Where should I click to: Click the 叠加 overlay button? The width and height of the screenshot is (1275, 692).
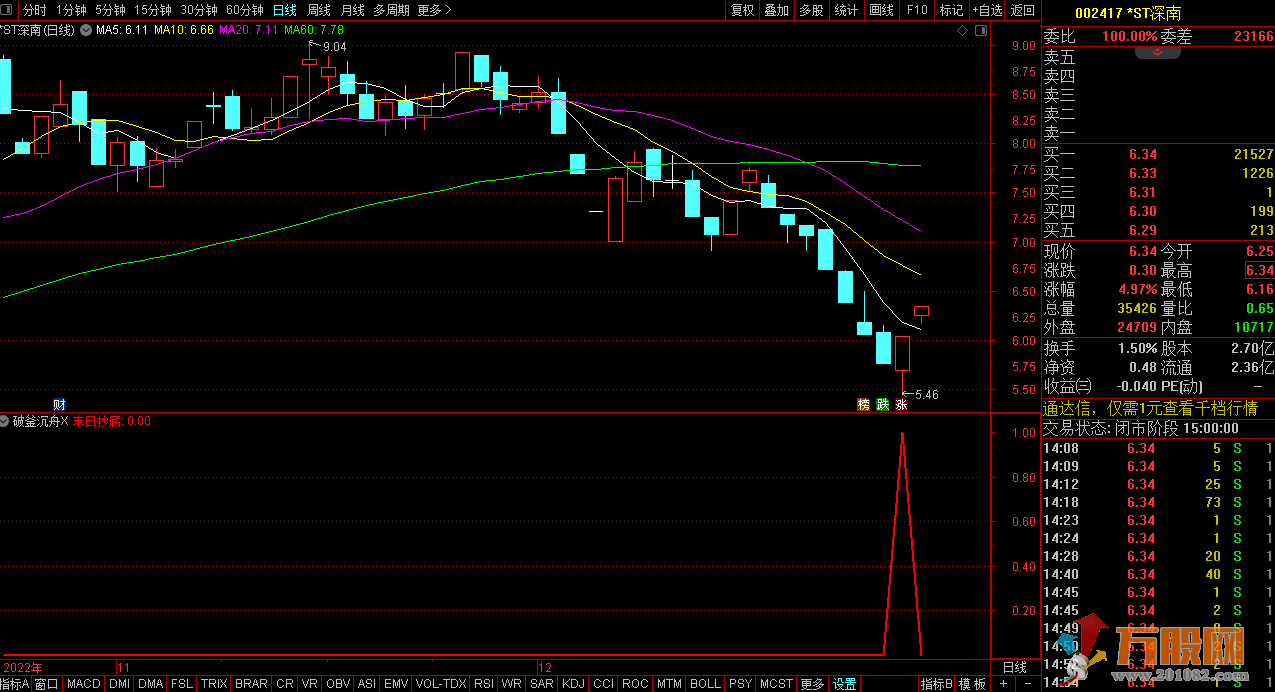tap(776, 10)
